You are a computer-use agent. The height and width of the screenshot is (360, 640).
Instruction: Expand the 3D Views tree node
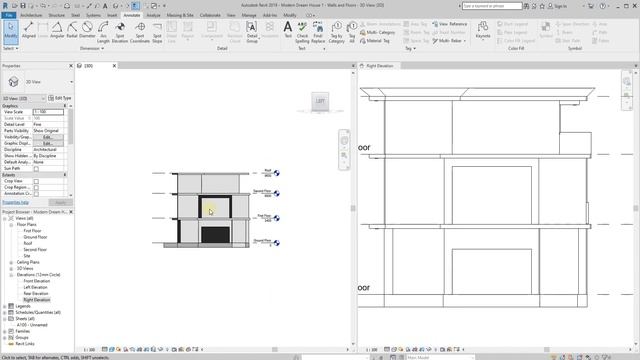point(11,269)
